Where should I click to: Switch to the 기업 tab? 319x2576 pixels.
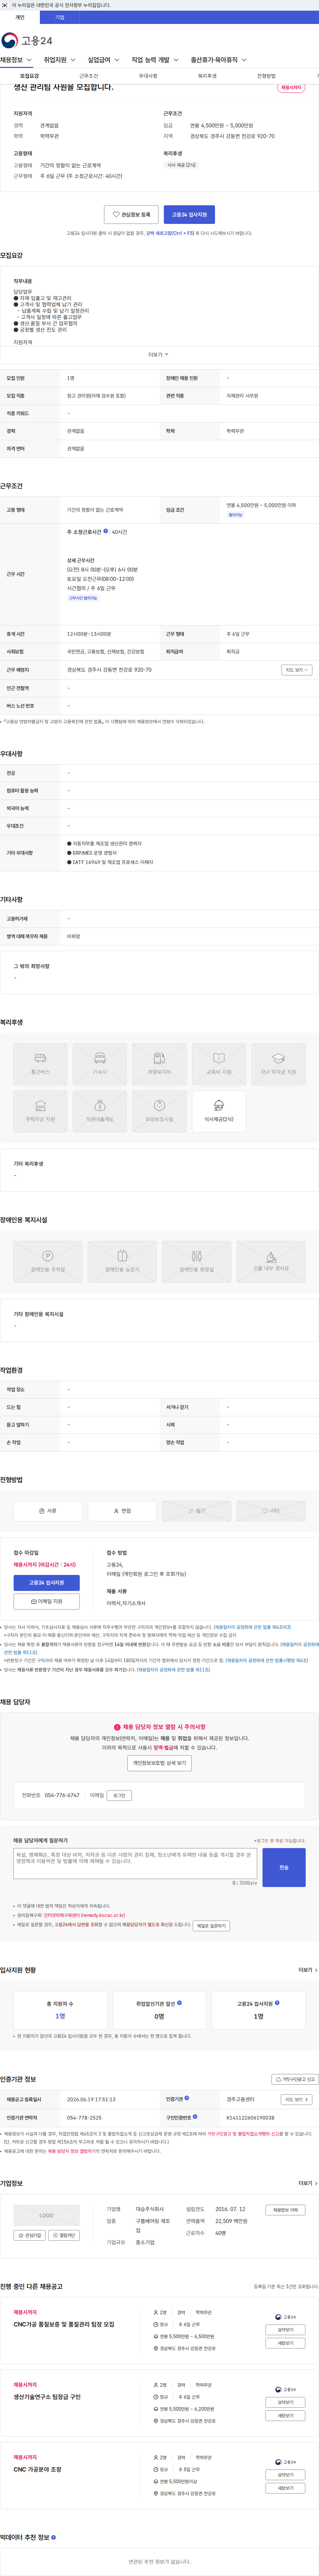click(x=60, y=17)
